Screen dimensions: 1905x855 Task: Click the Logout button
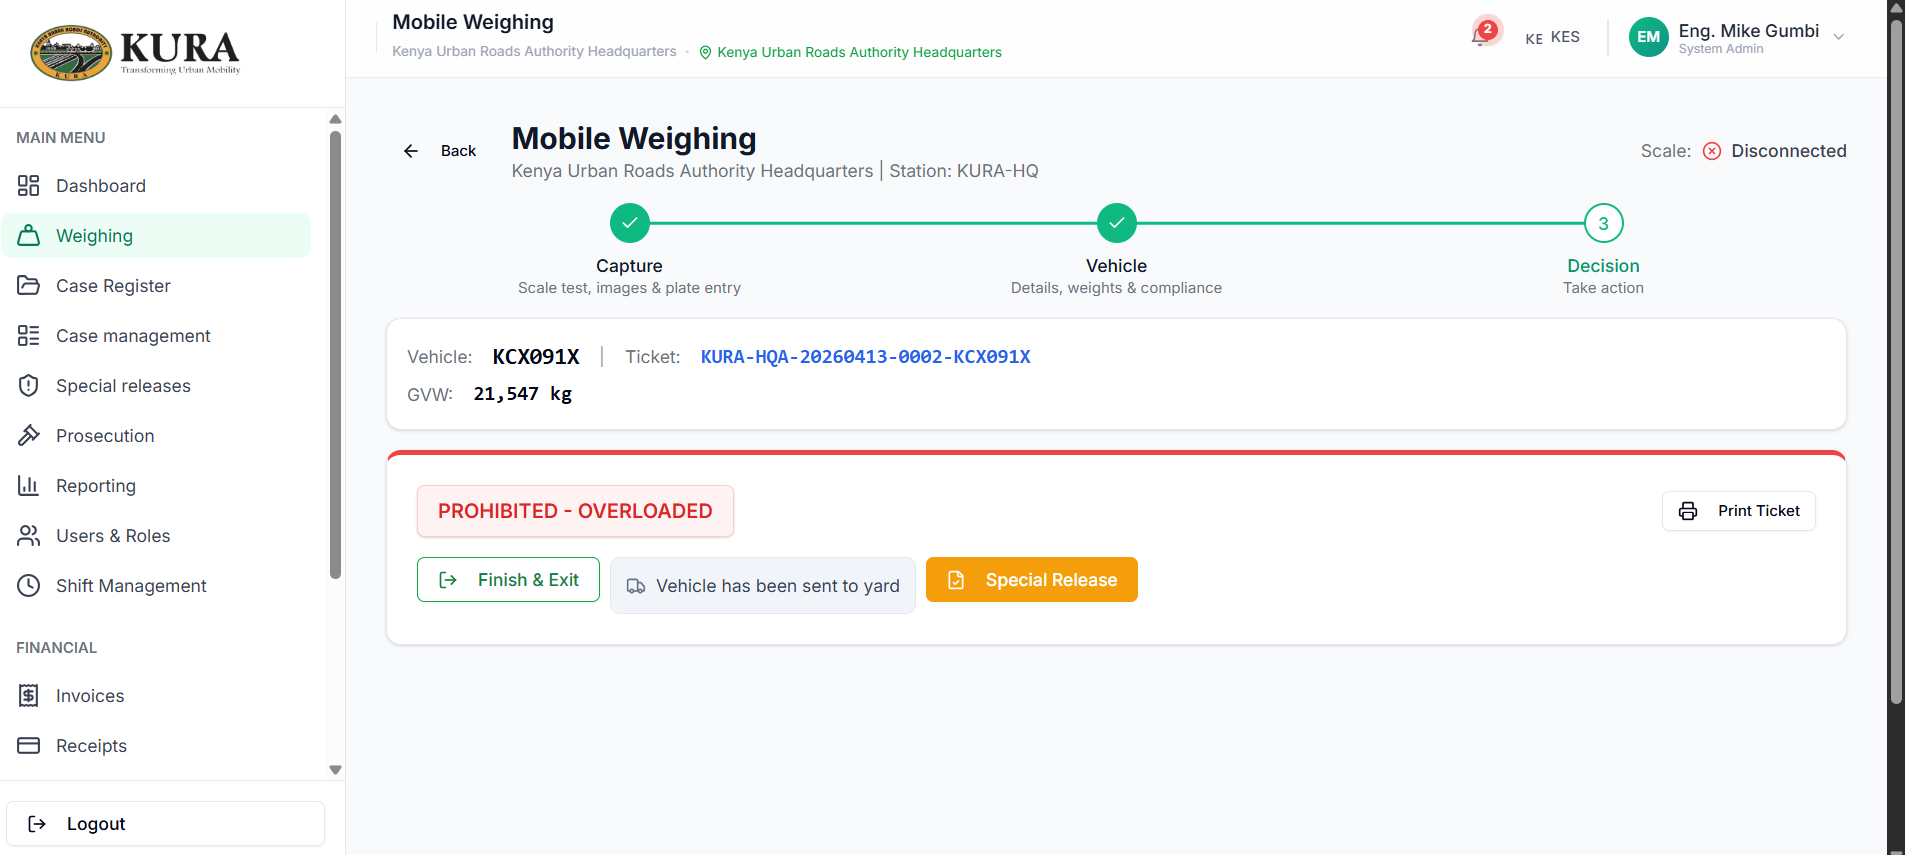coord(165,824)
